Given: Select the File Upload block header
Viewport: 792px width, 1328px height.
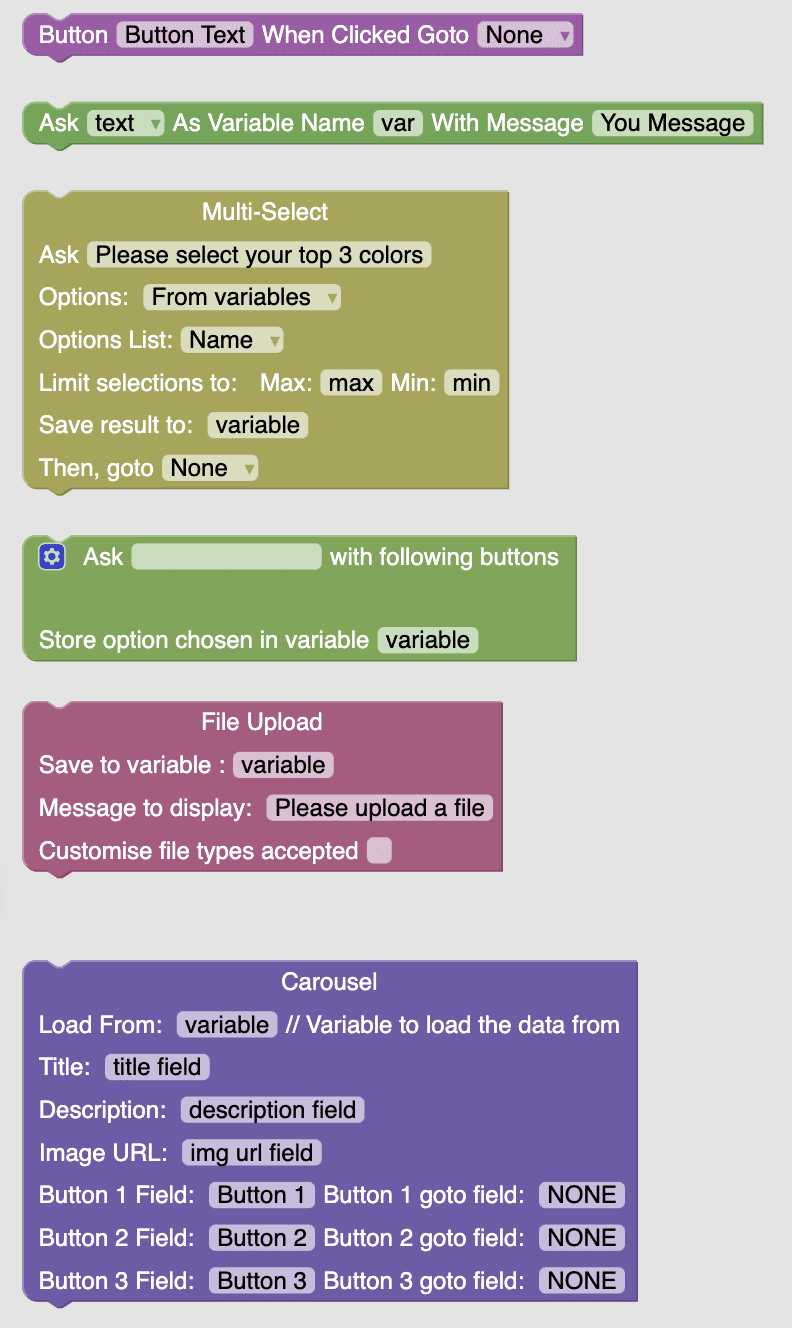Looking at the screenshot, I should coord(262,722).
